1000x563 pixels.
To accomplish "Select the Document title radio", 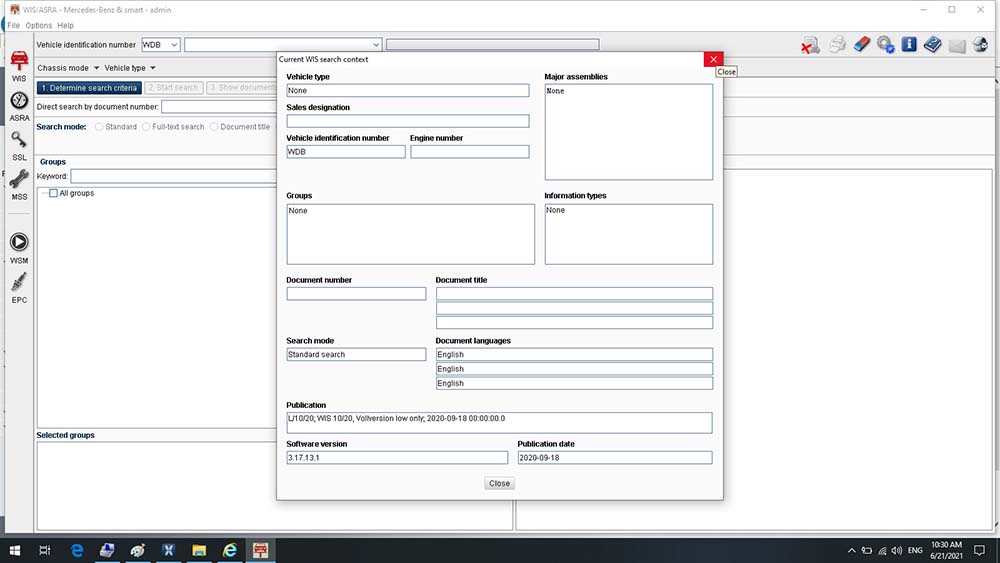I will [x=214, y=127].
